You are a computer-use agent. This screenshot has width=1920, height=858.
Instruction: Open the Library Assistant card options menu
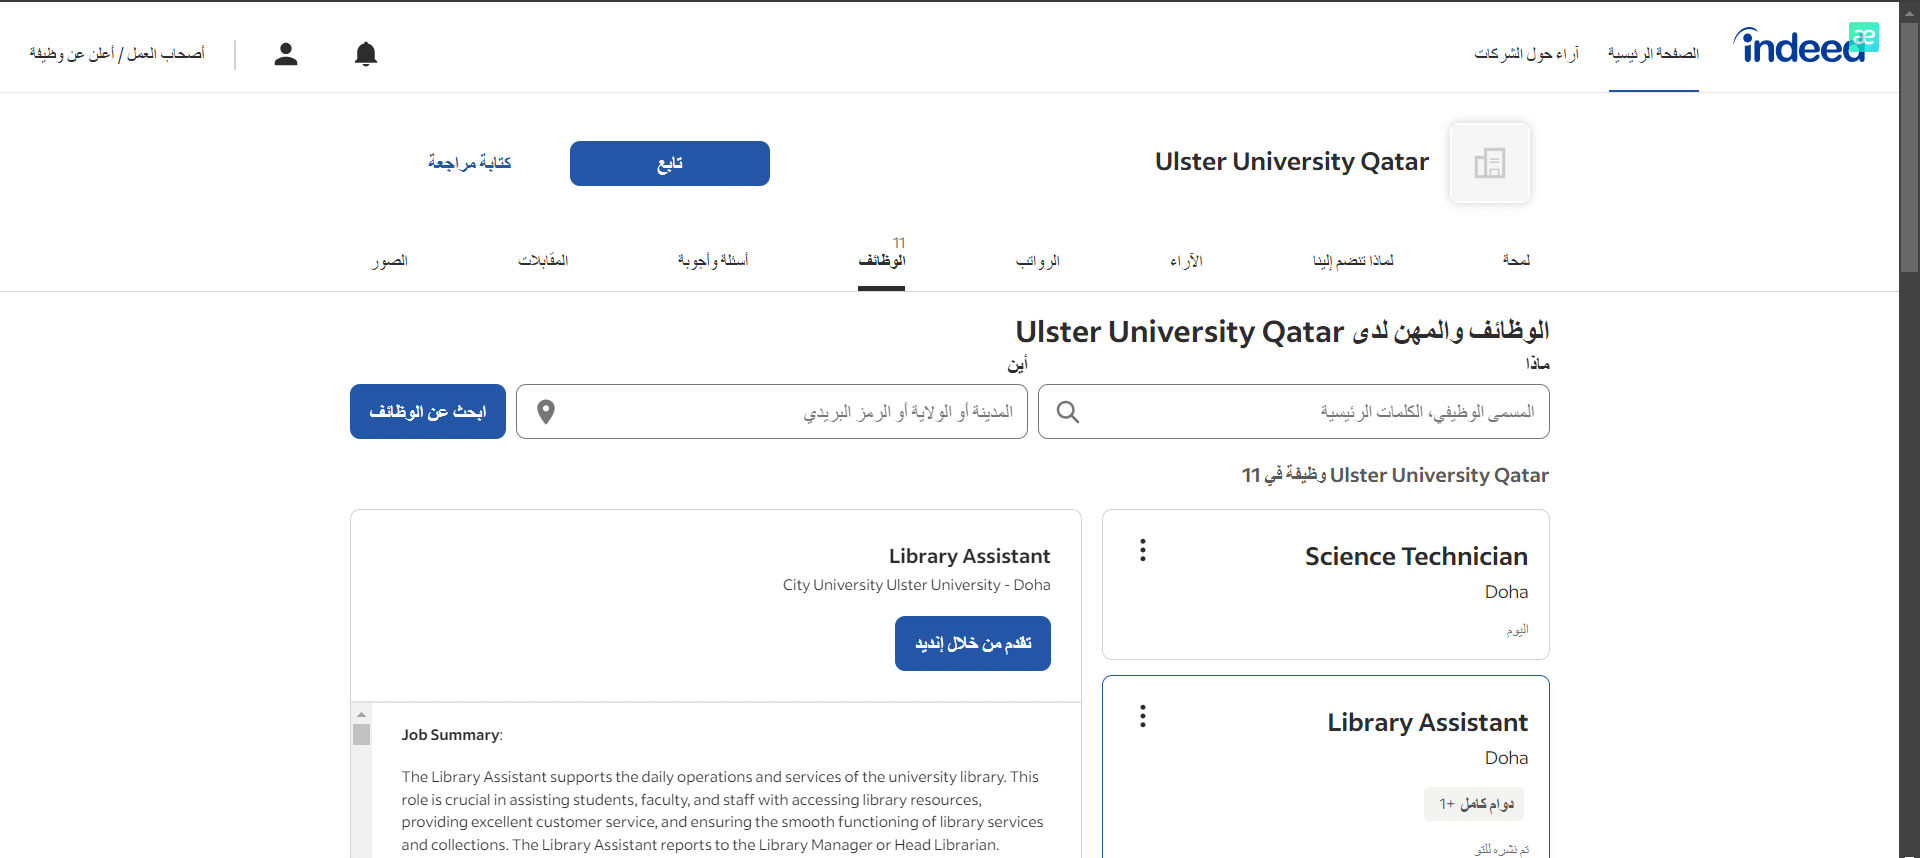coord(1143,716)
